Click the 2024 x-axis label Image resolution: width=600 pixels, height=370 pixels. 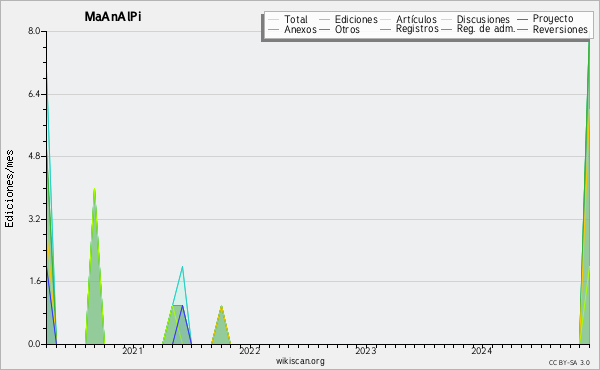coord(482,351)
